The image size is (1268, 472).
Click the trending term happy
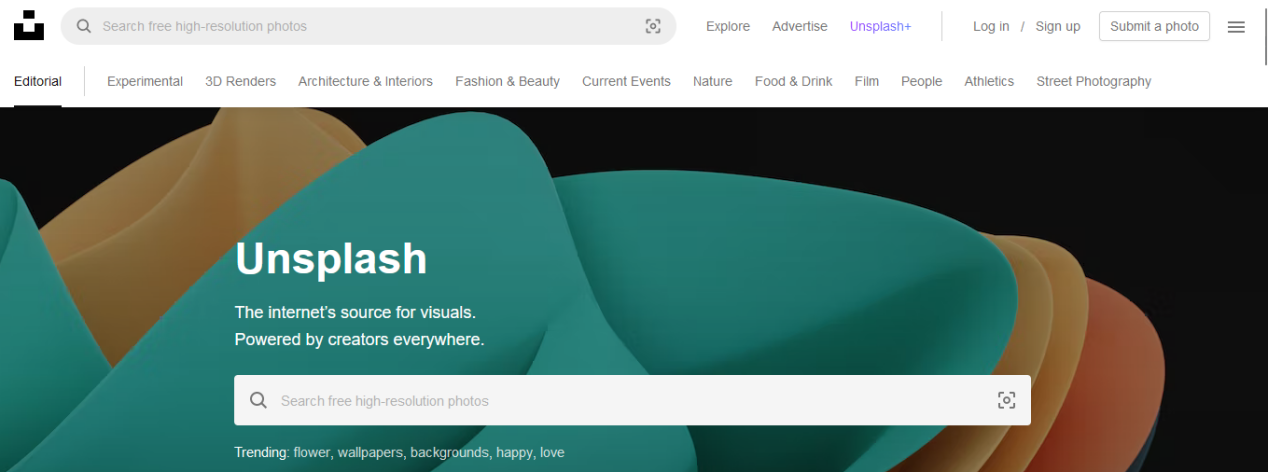(514, 452)
